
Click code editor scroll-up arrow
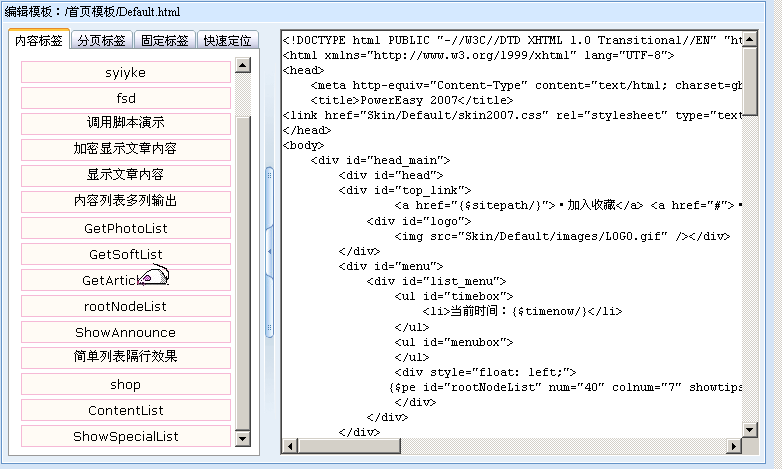[x=750, y=39]
